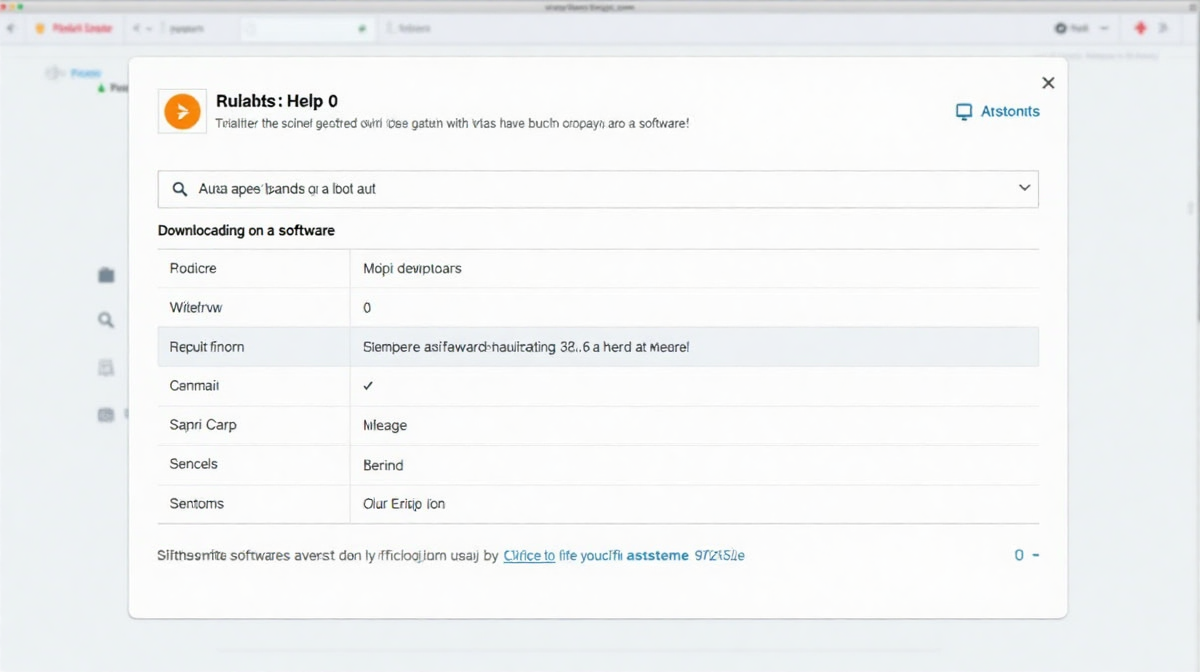
Task: Click the monitor icon beside Atstonits
Action: (964, 112)
